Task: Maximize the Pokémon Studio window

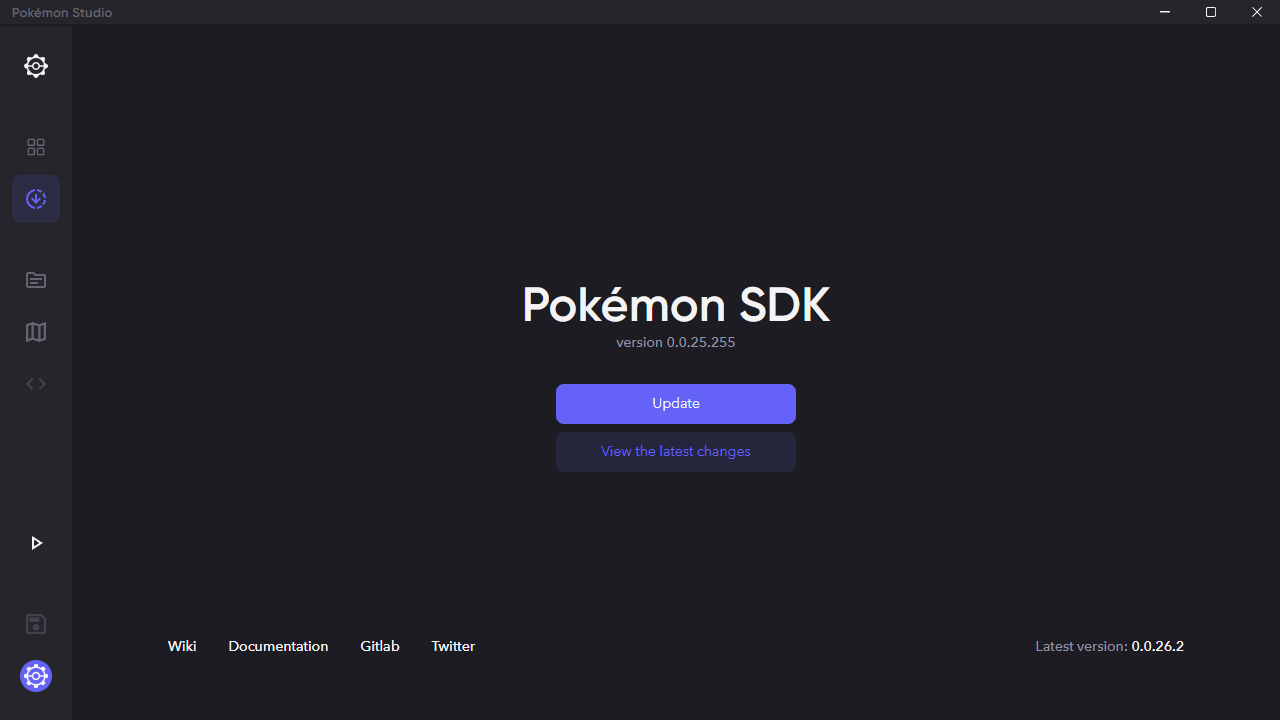Action: click(1211, 12)
